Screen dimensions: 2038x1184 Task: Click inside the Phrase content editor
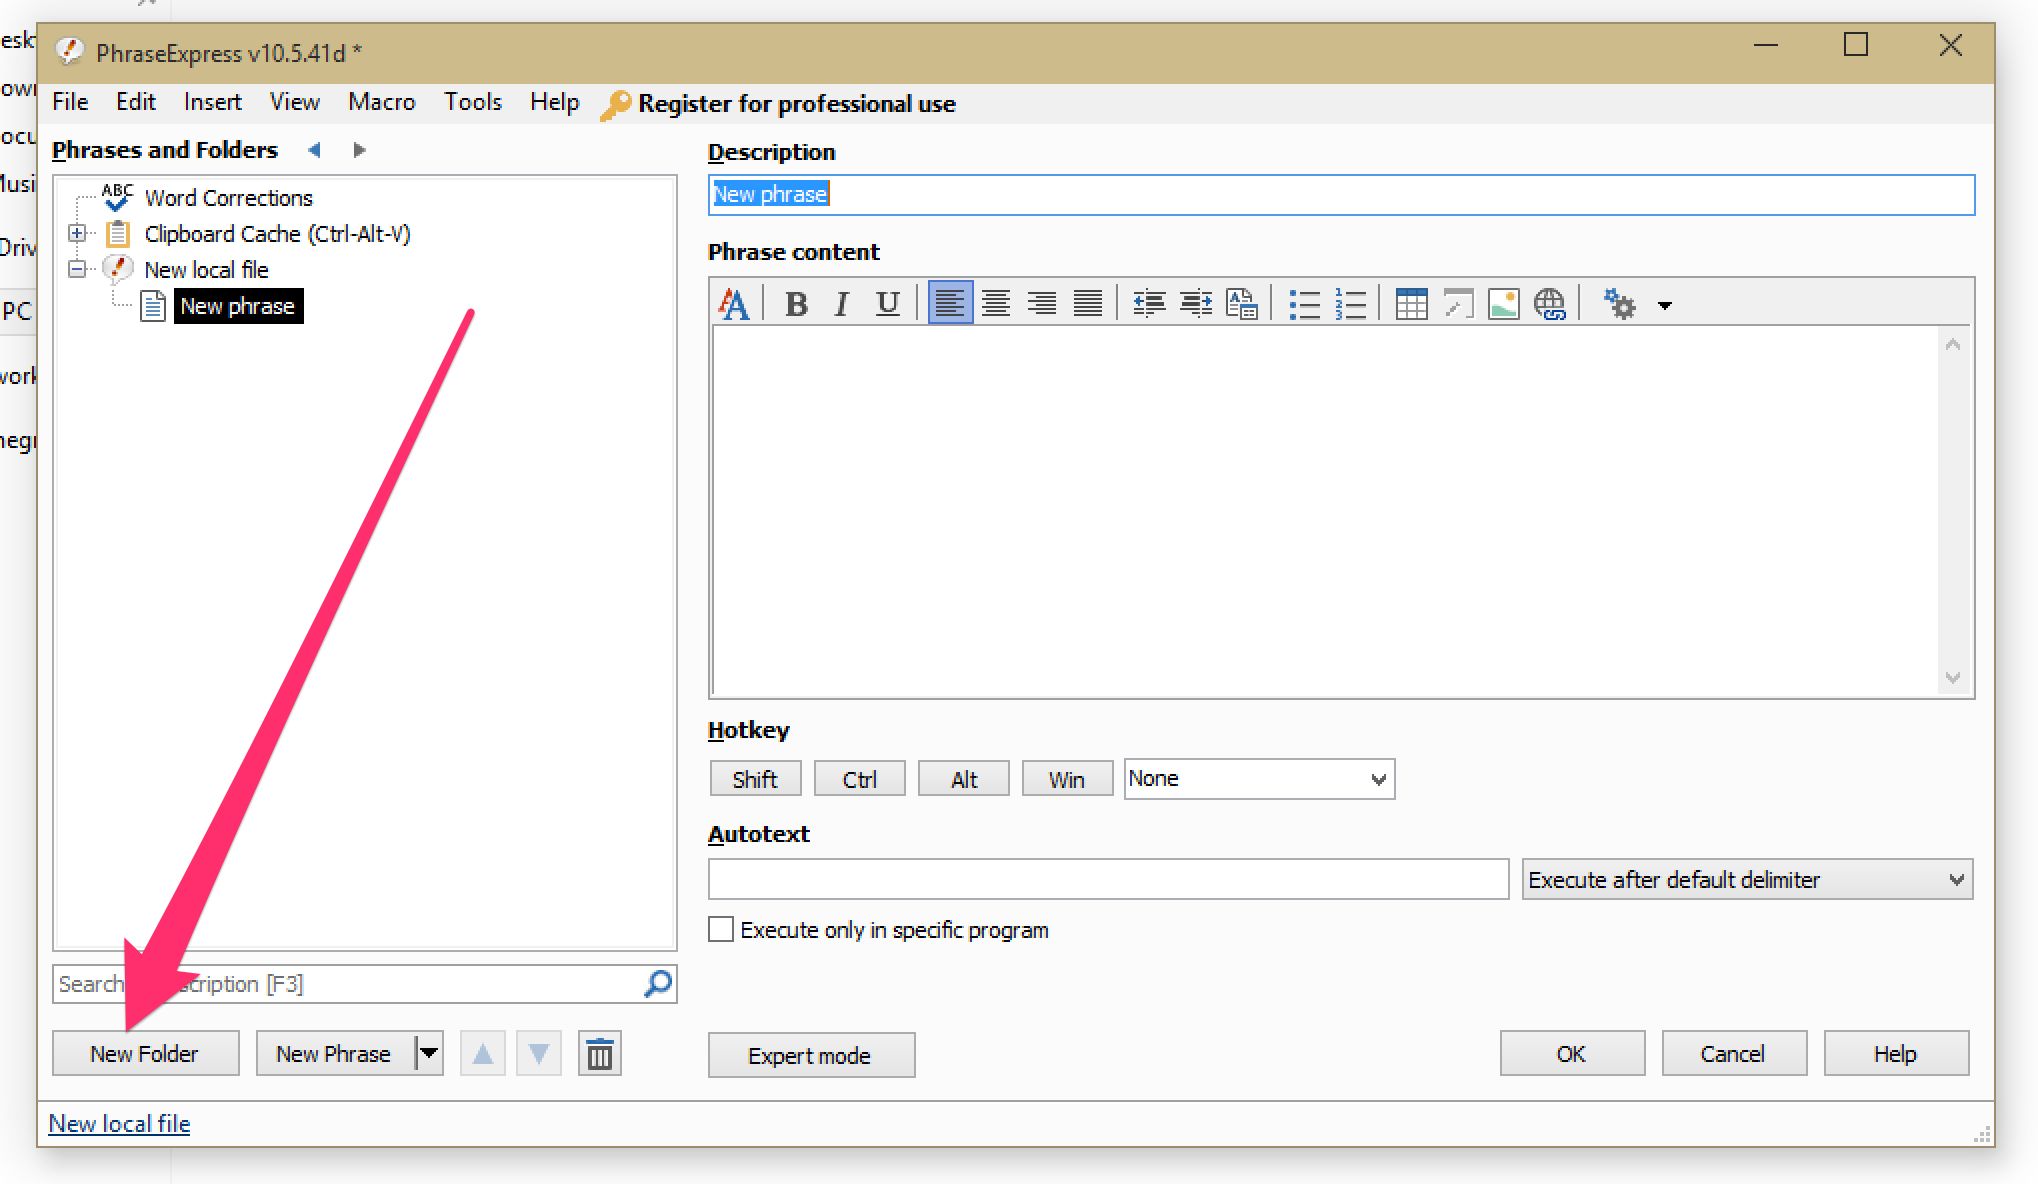1325,511
